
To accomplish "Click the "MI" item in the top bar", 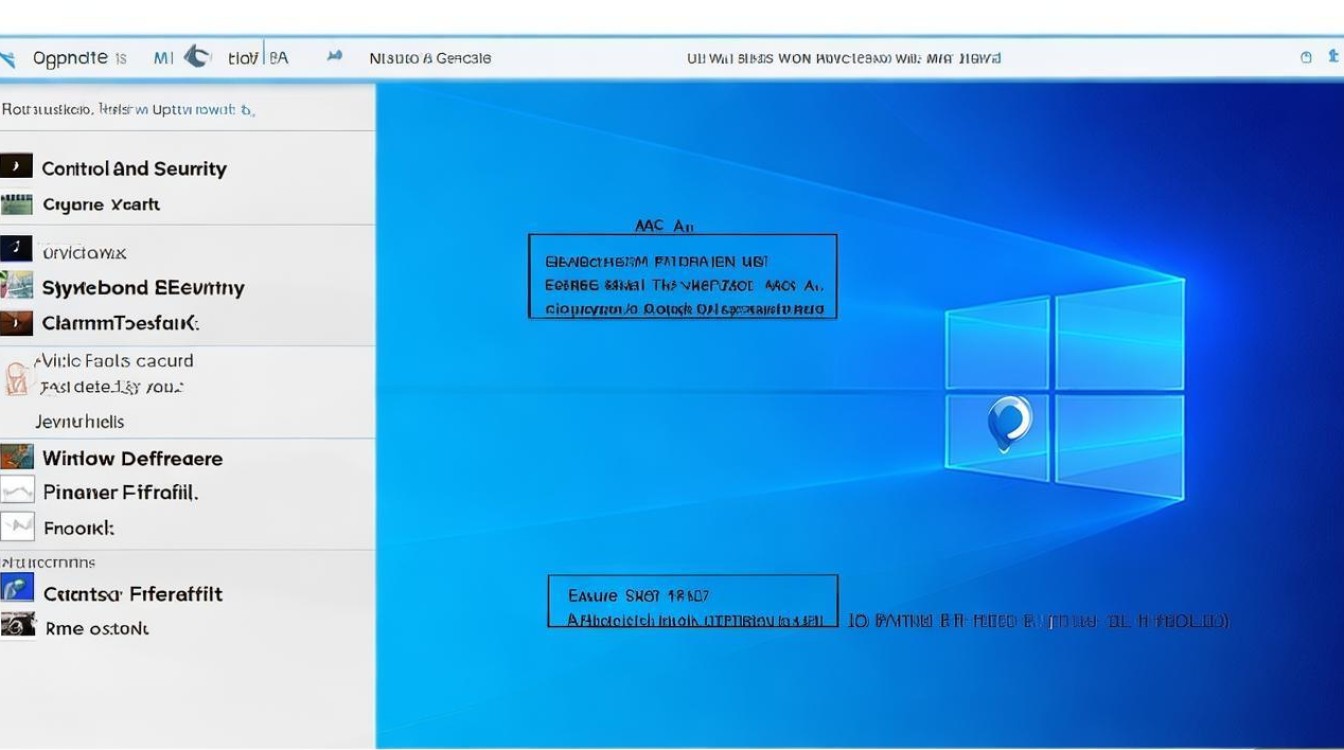I will coord(163,58).
